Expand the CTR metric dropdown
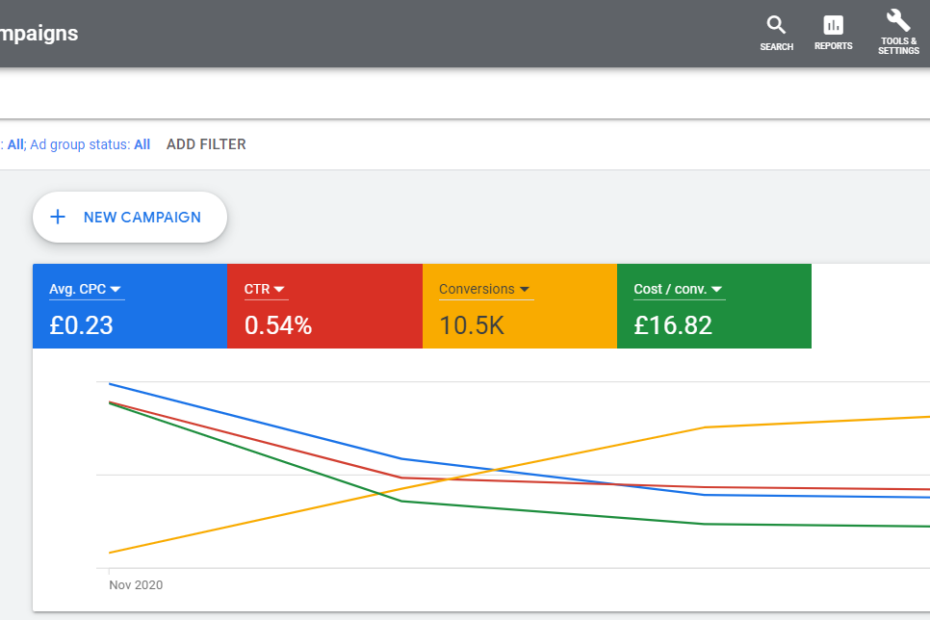This screenshot has width=930, height=620. (x=279, y=289)
